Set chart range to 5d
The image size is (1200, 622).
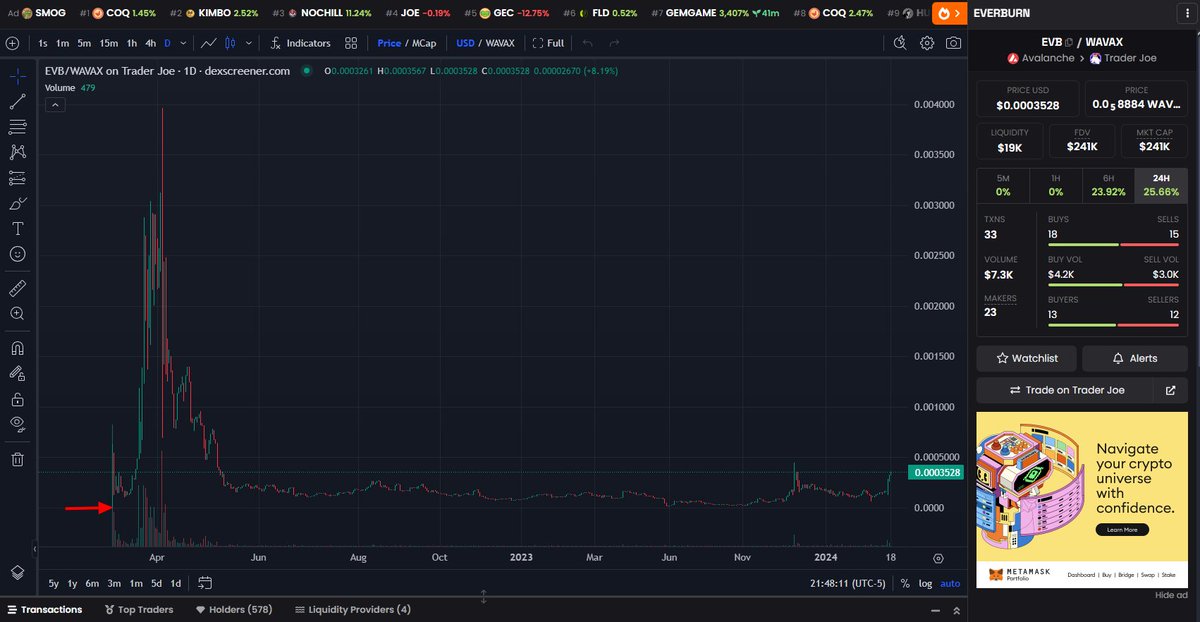(156, 583)
